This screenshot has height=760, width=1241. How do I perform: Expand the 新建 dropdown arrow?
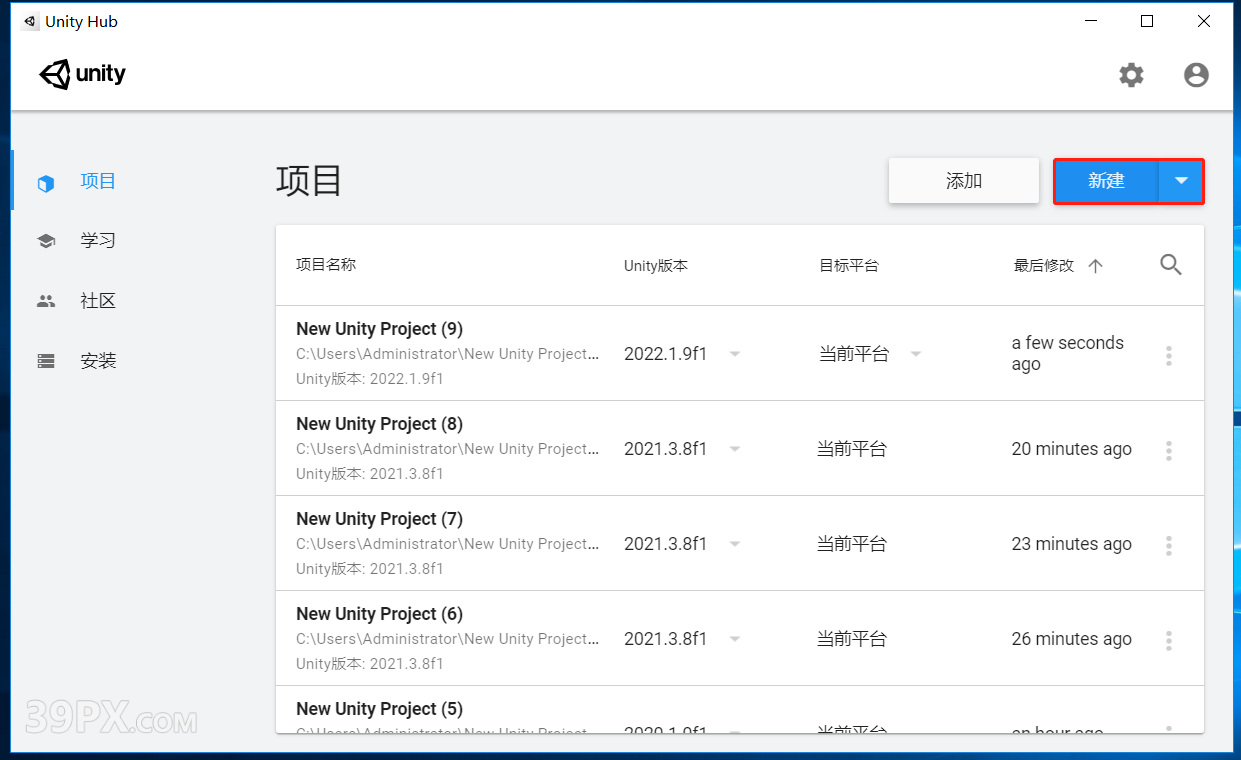coord(1181,181)
